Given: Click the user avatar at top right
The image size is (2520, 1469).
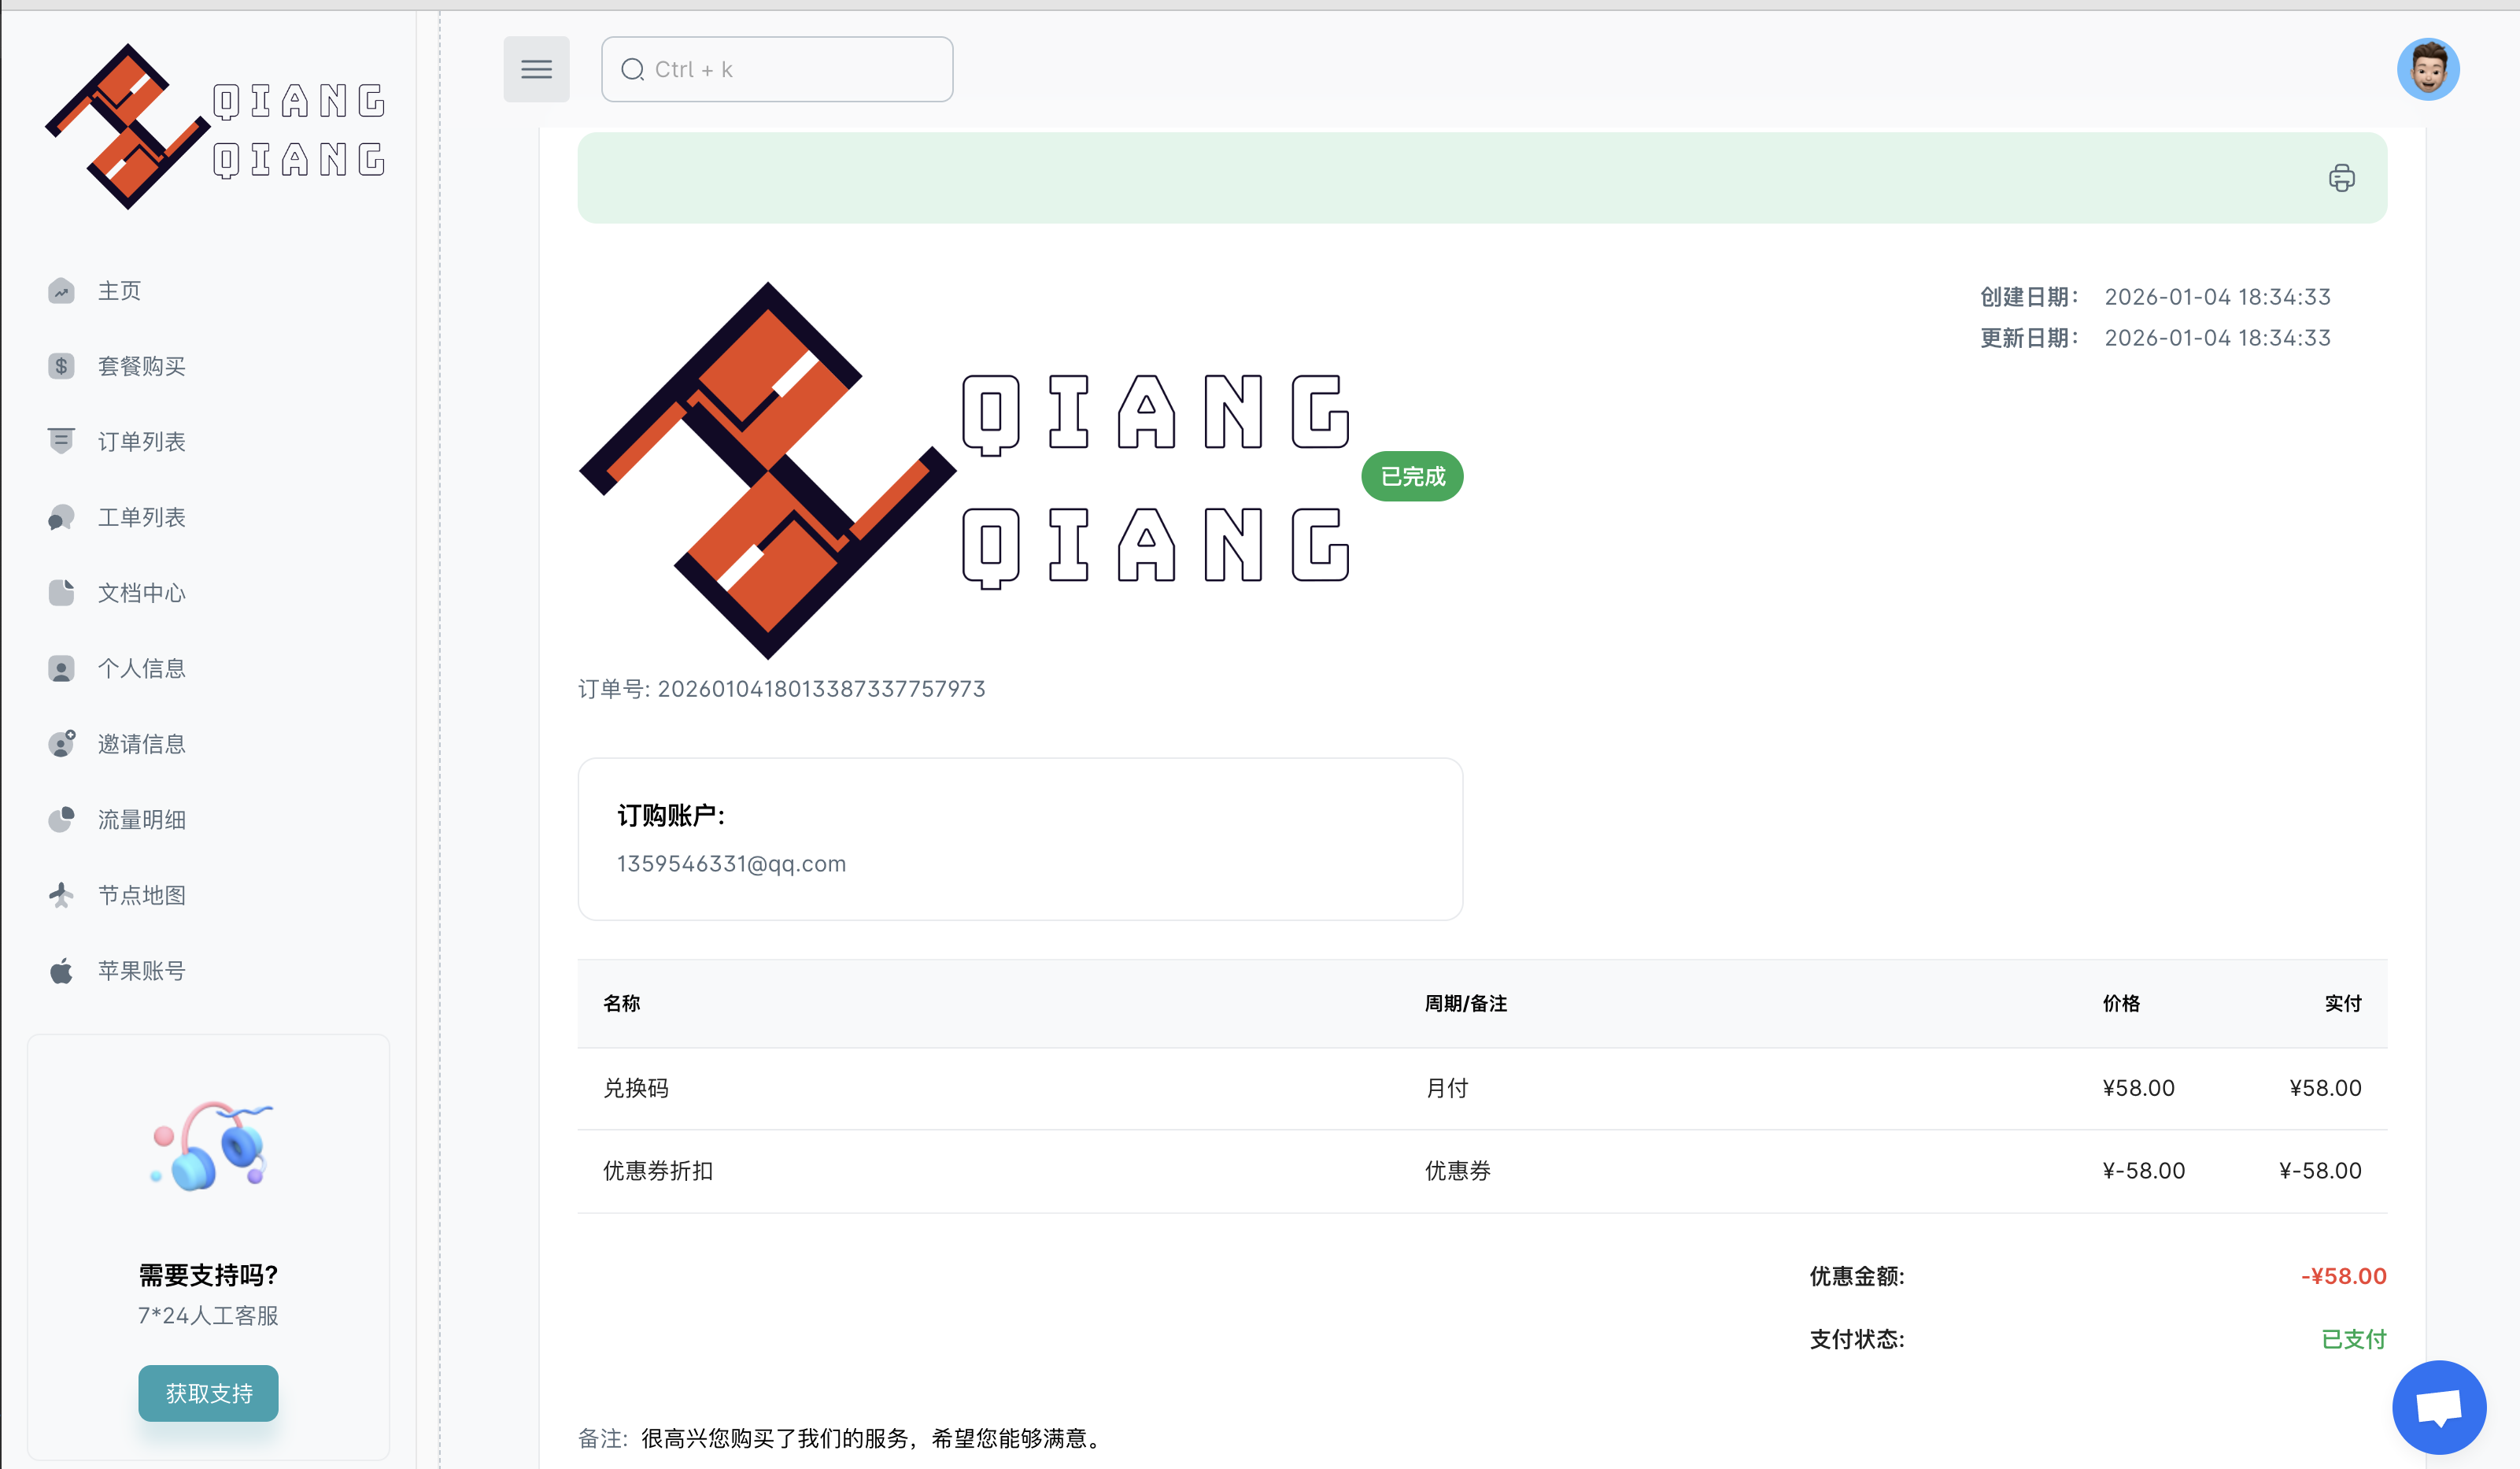Looking at the screenshot, I should pyautogui.click(x=2430, y=69).
